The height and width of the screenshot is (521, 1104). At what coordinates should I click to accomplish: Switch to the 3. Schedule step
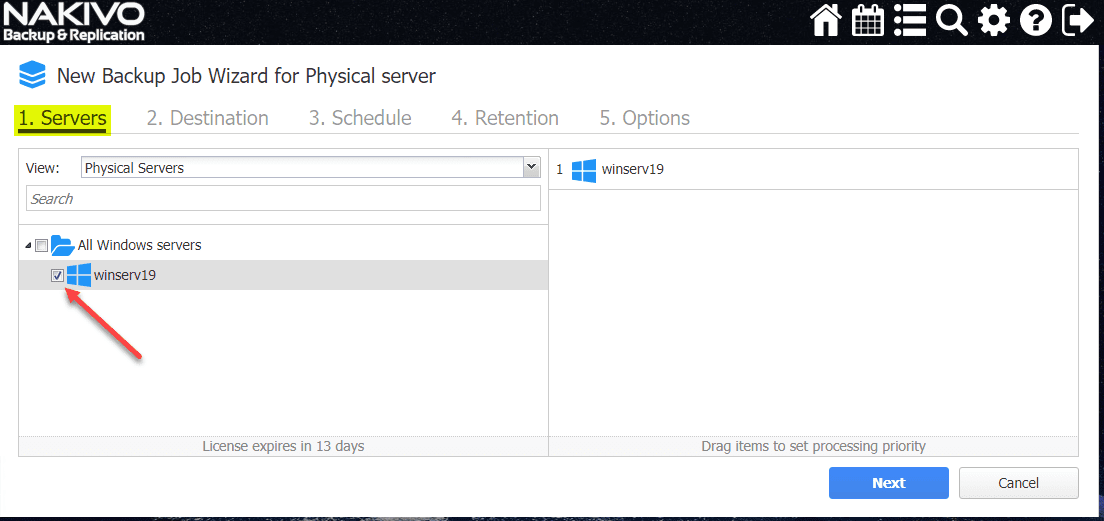360,118
